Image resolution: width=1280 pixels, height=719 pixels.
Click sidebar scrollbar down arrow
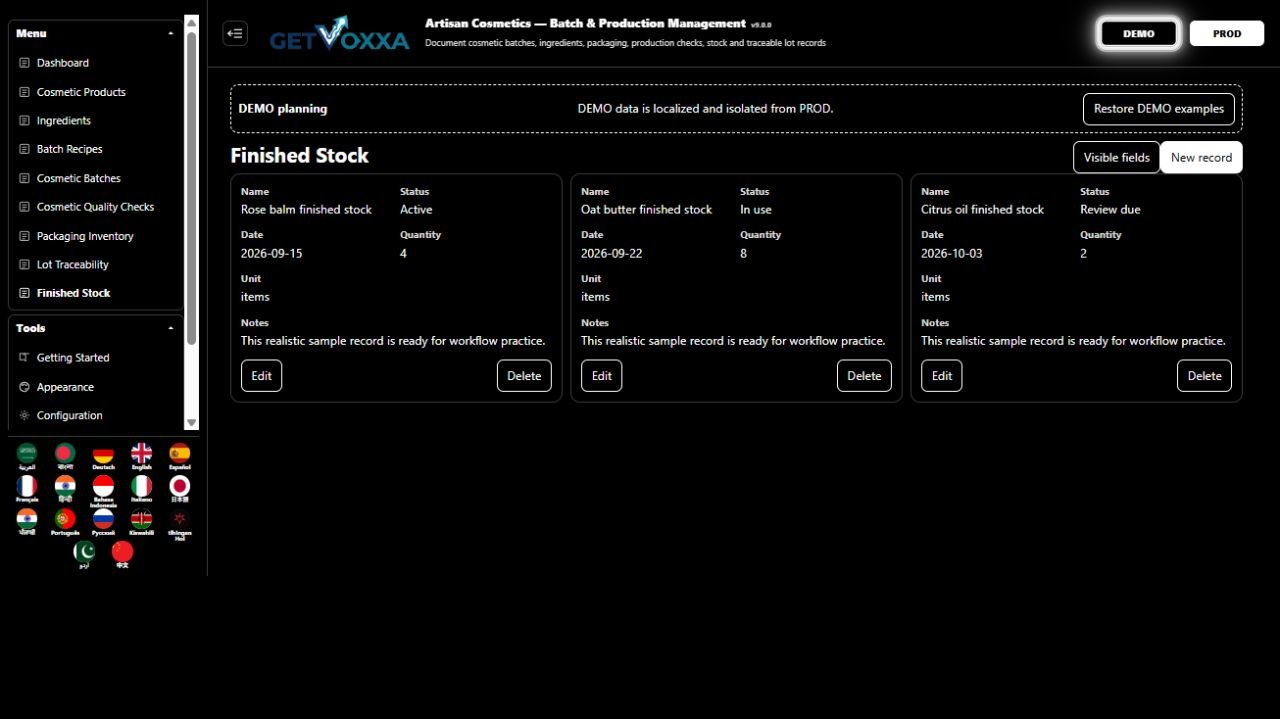coord(192,424)
